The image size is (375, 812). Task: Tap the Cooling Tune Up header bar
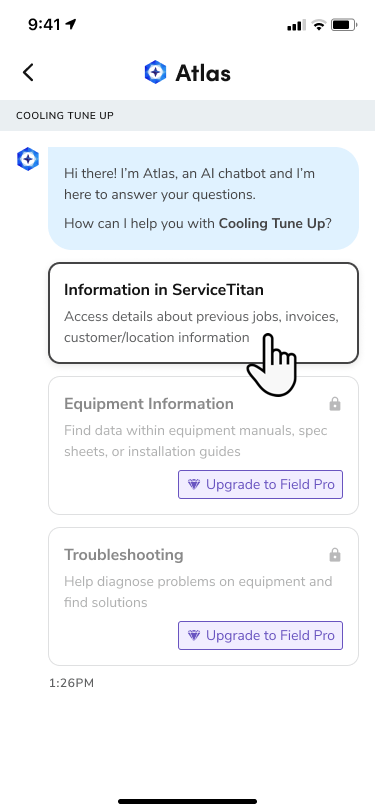point(188,115)
